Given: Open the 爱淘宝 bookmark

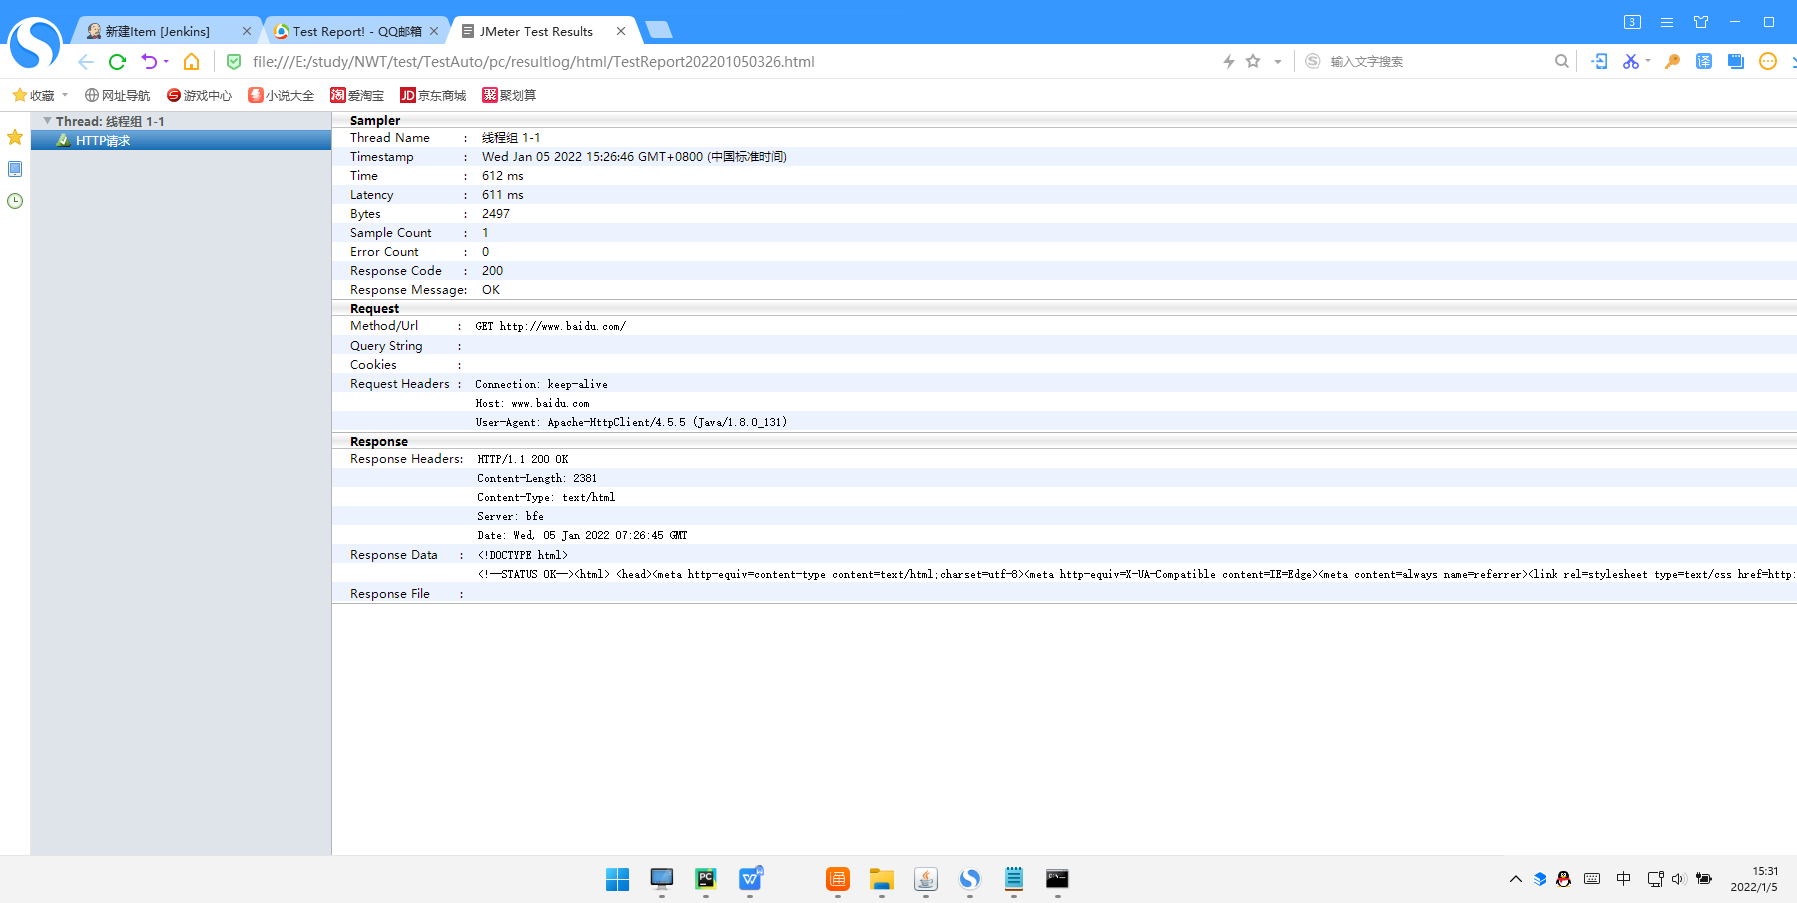Looking at the screenshot, I should click(357, 95).
